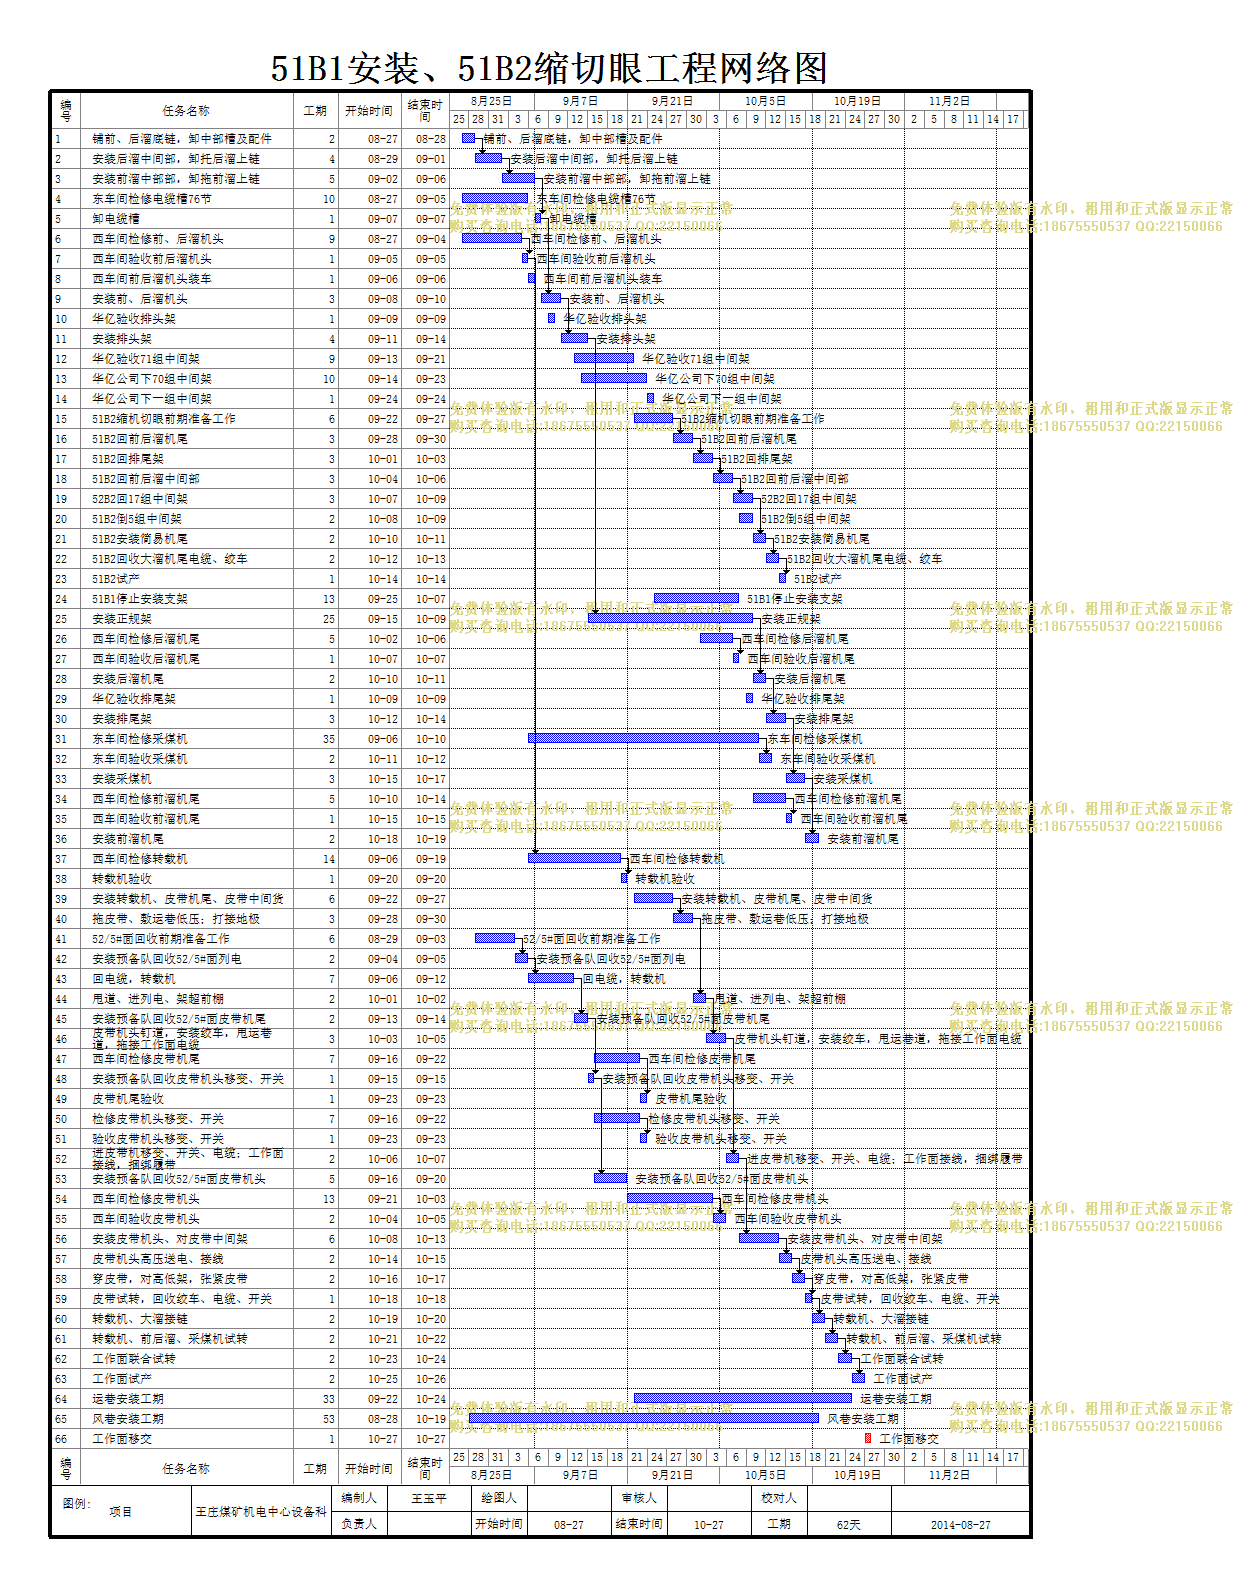Click the long Gantt bar for 东车间检修采煤机
Viewport: 1233px width, 1586px height.
pyautogui.click(x=643, y=738)
